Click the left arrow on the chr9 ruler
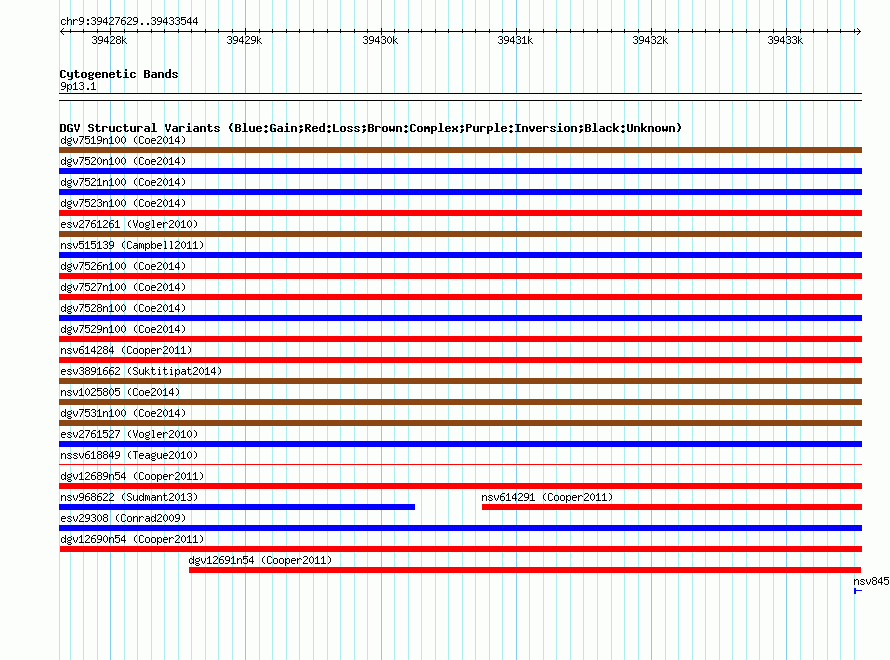This screenshot has height=660, width=890. 62,32
